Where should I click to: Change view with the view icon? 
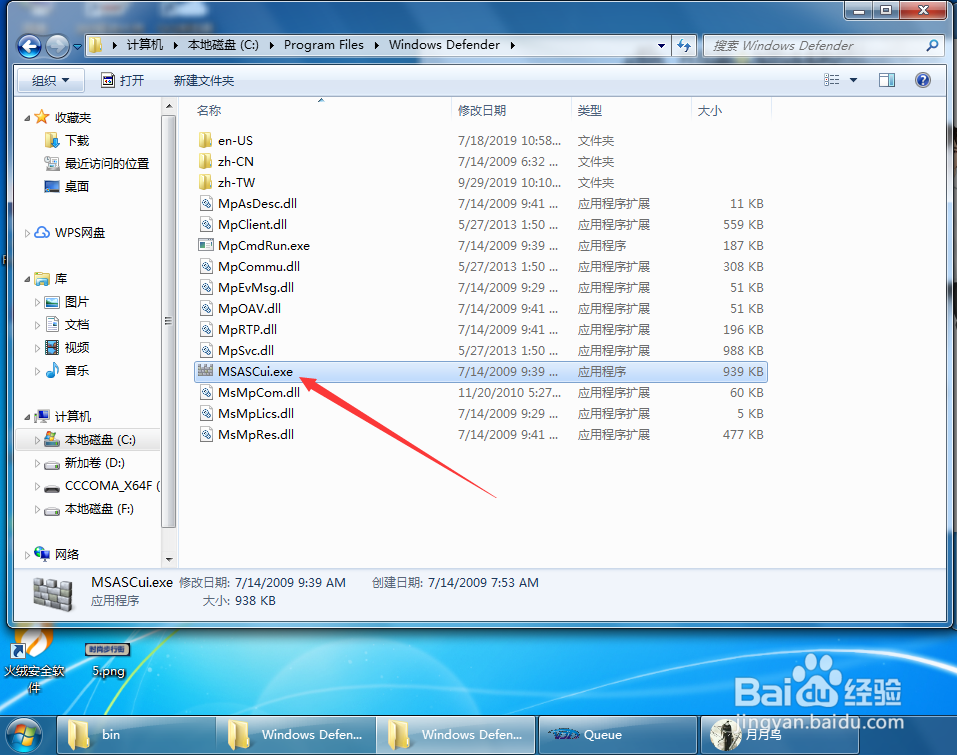click(x=831, y=80)
